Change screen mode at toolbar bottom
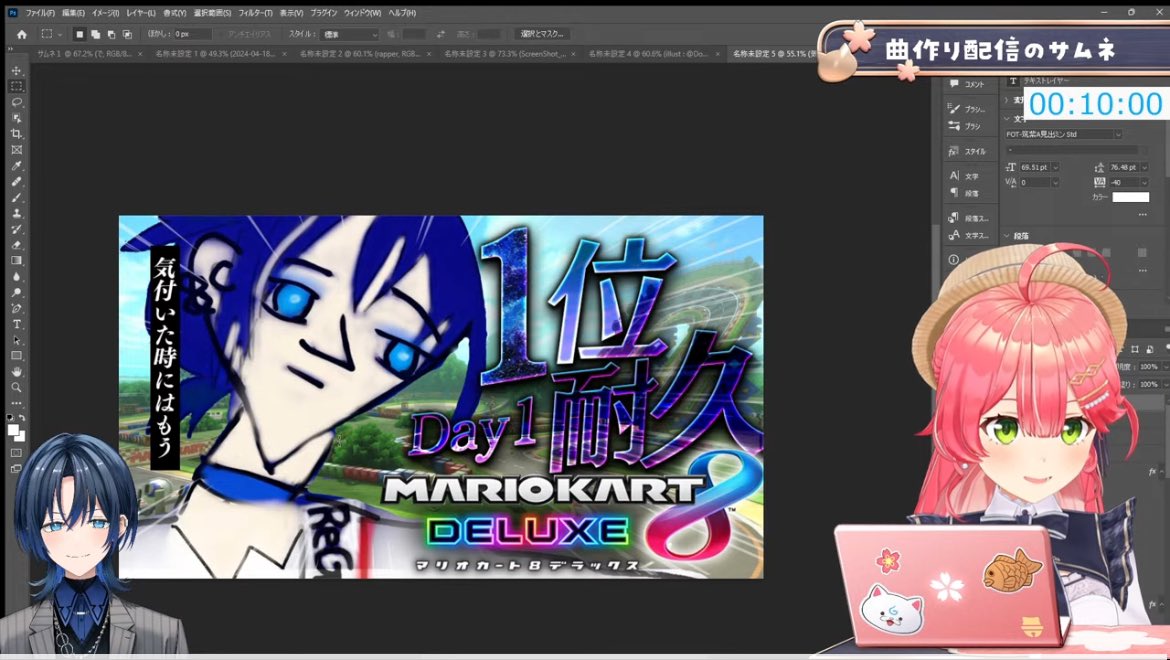The height and width of the screenshot is (660, 1170). (16, 469)
